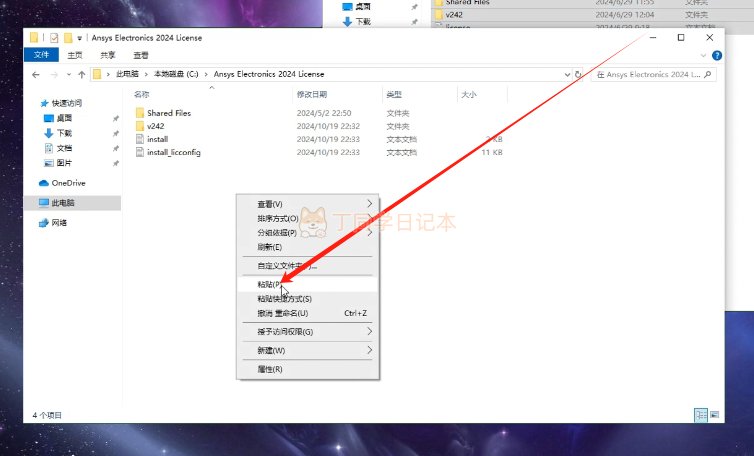
Task: Choose 刷新(E) in context menu
Action: pos(307,247)
